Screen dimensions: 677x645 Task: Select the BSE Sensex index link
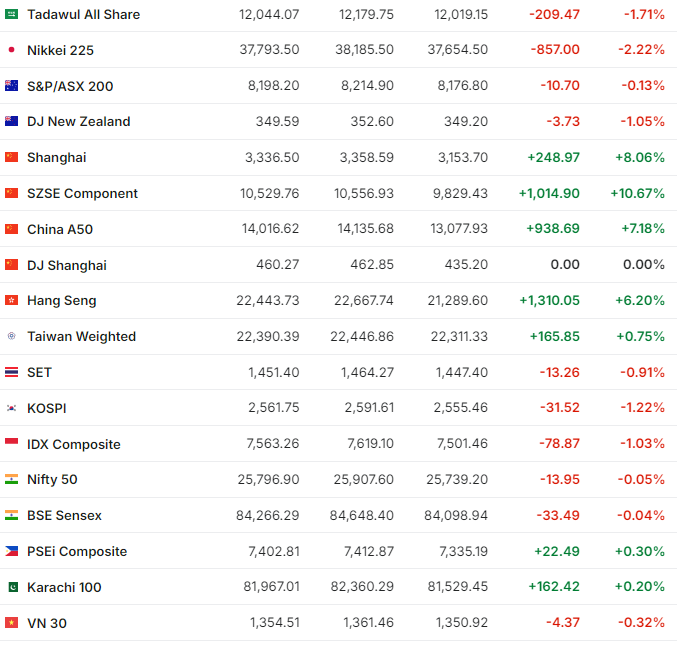tap(64, 516)
